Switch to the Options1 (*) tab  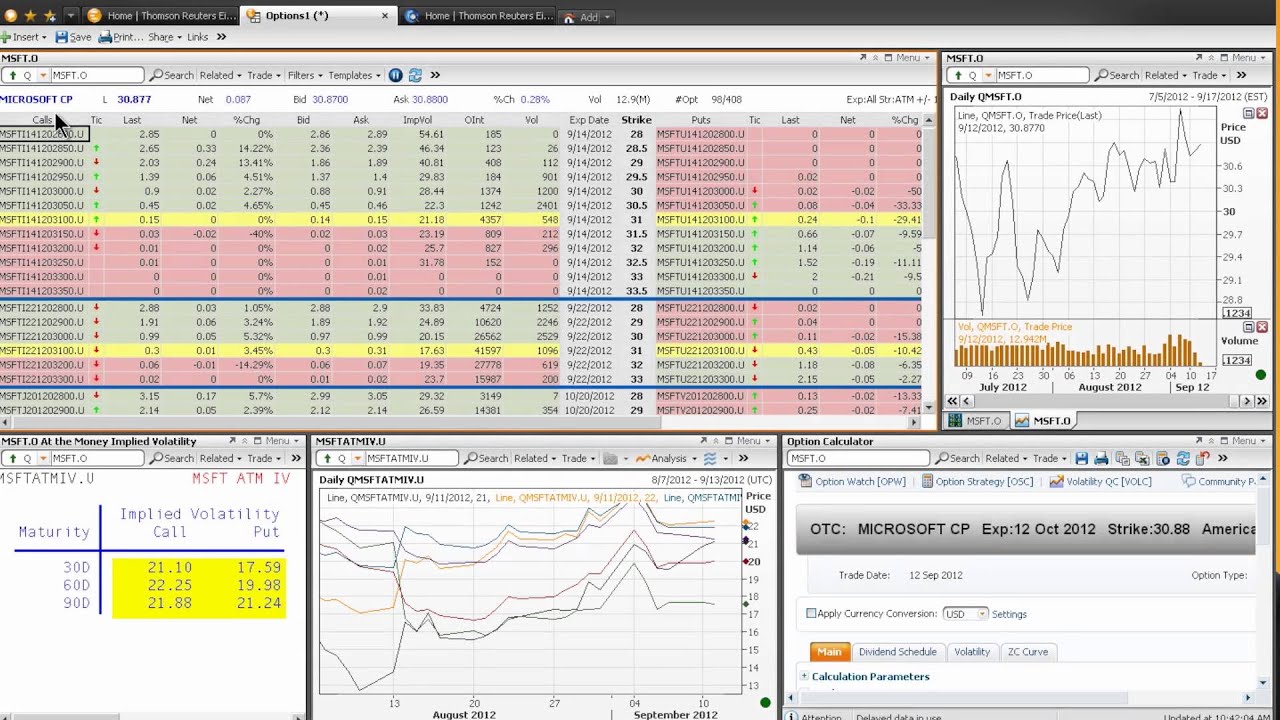[x=319, y=15]
